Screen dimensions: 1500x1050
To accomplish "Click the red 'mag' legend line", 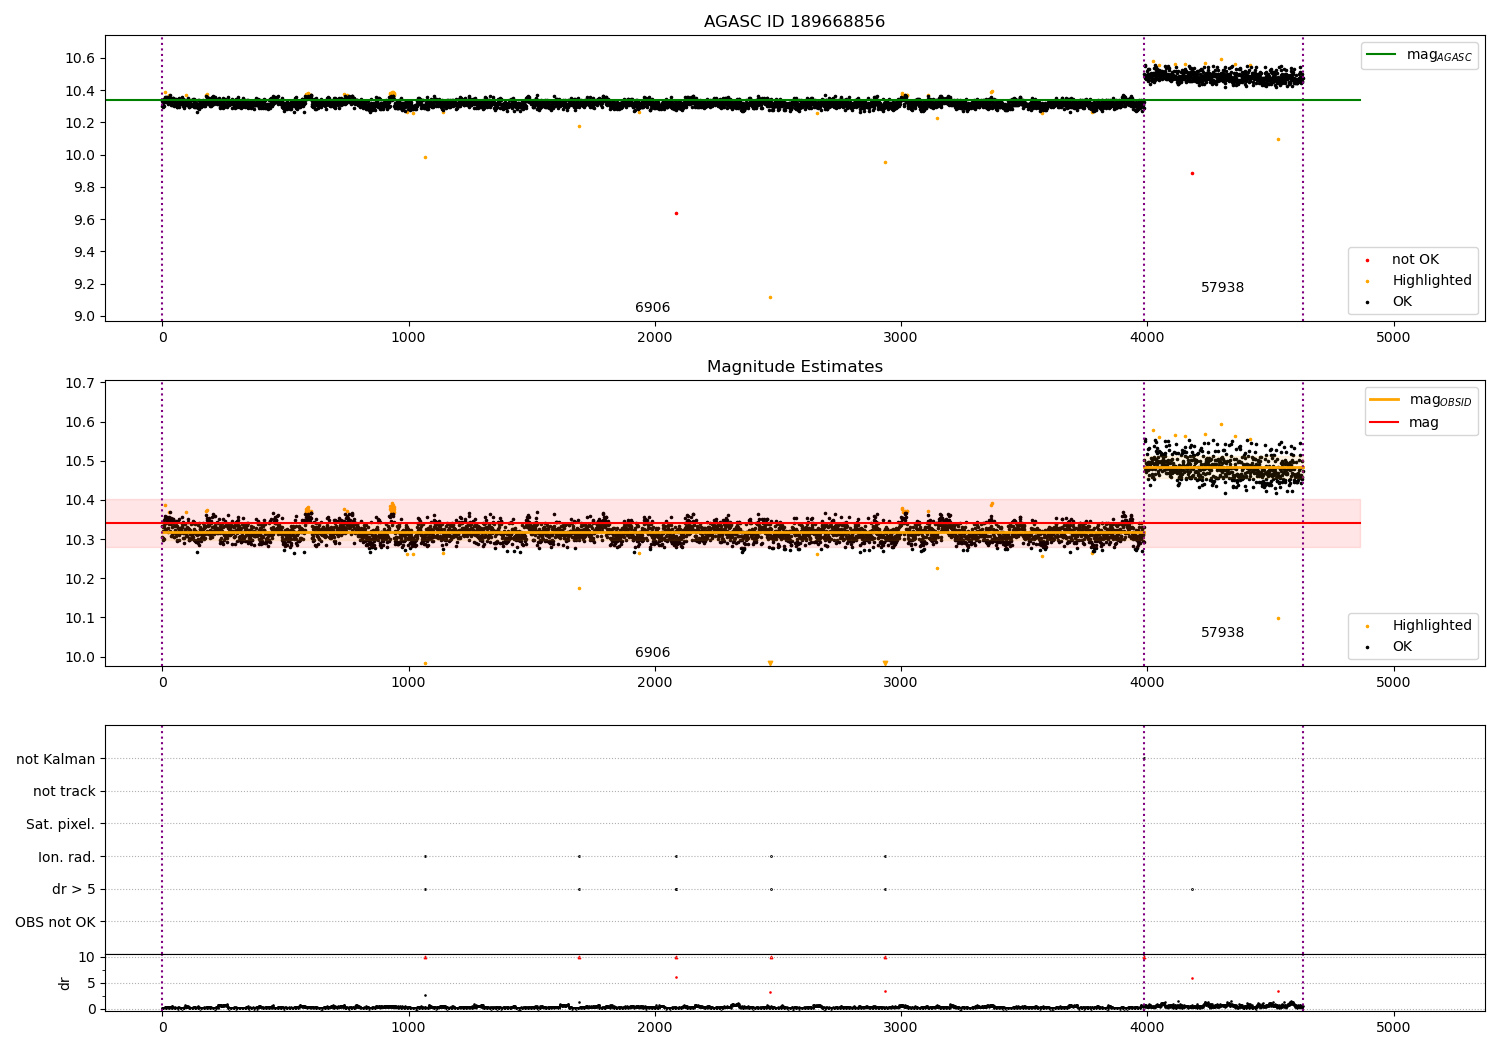I will point(1384,423).
